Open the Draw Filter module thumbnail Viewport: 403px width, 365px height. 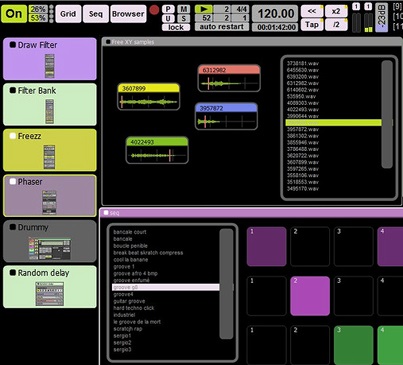click(50, 66)
